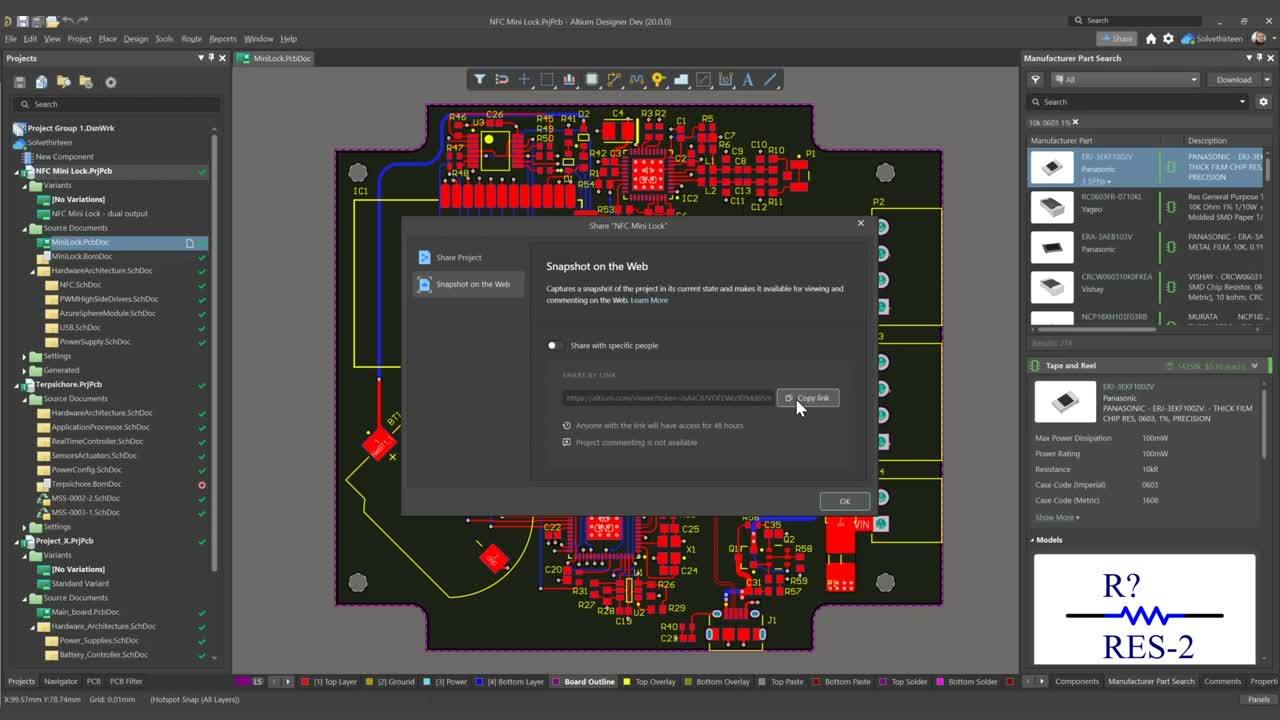The image size is (1280, 720).
Task: Expand Show More part details
Action: coord(1057,517)
